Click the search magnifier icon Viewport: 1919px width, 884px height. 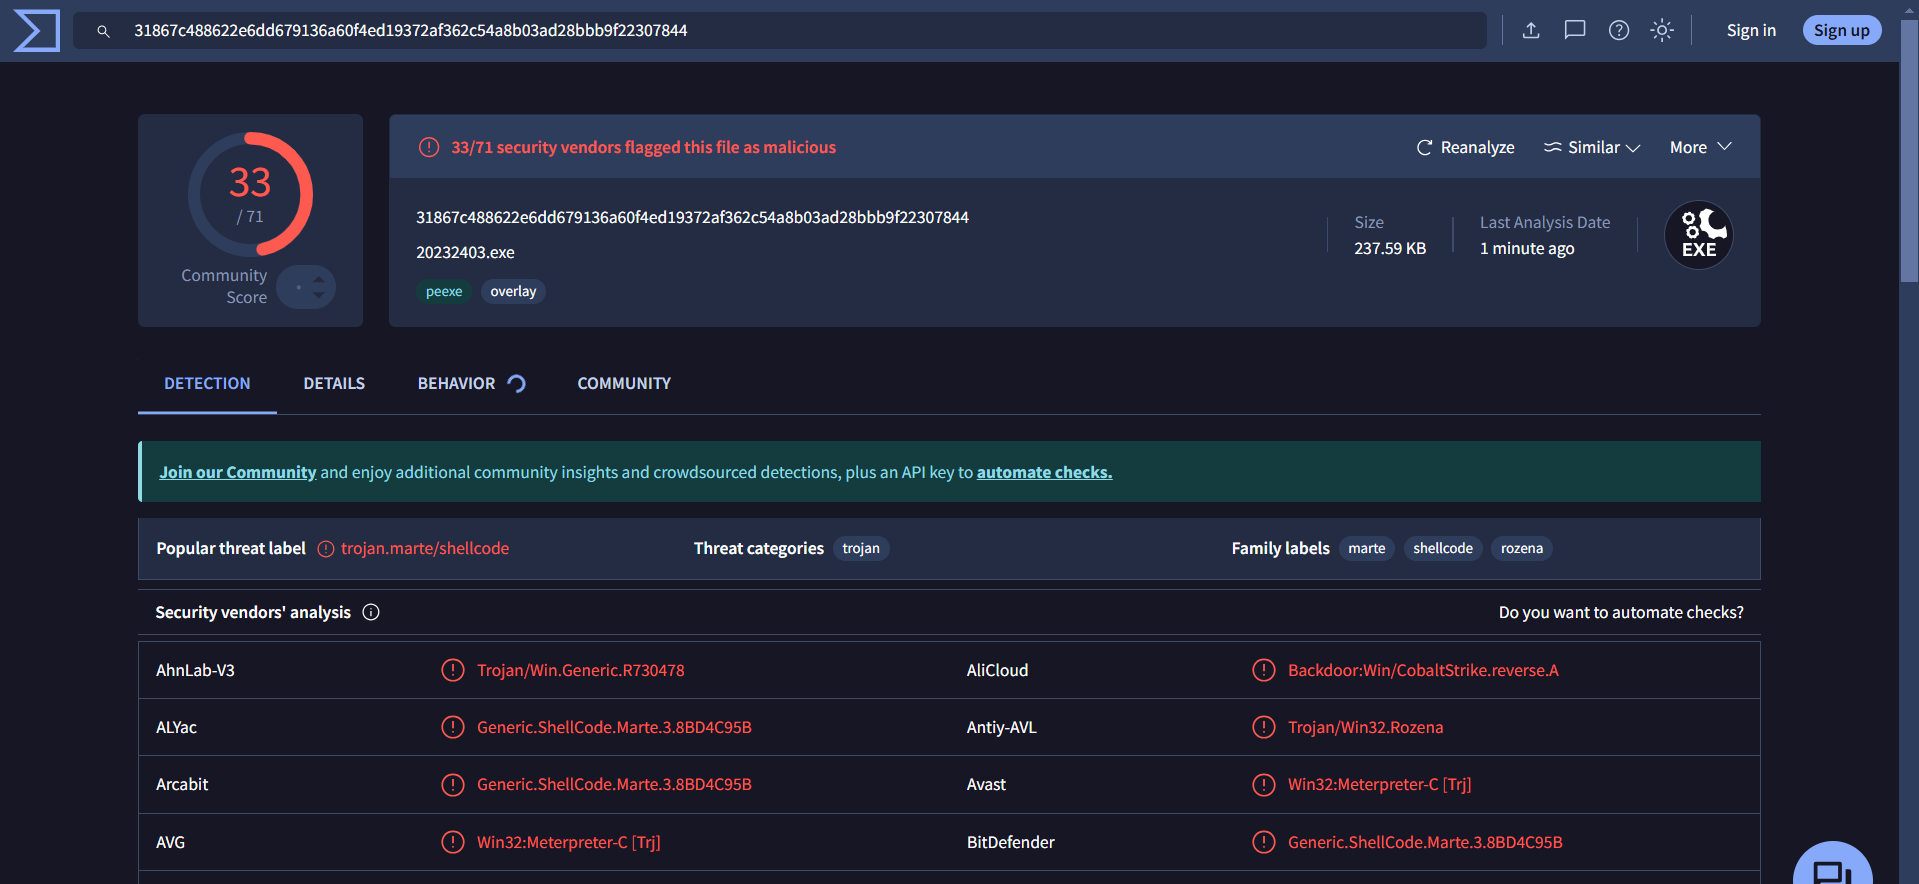[x=103, y=31]
